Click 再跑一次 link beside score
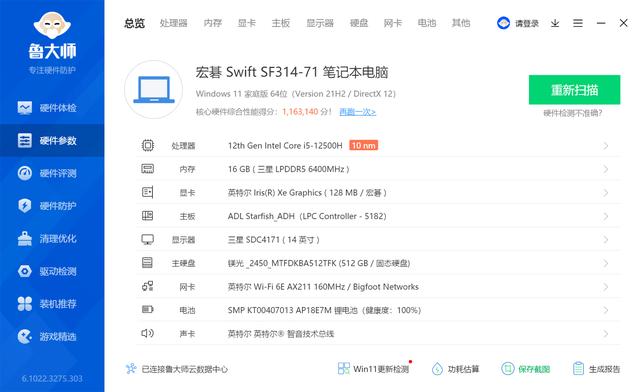 point(358,112)
